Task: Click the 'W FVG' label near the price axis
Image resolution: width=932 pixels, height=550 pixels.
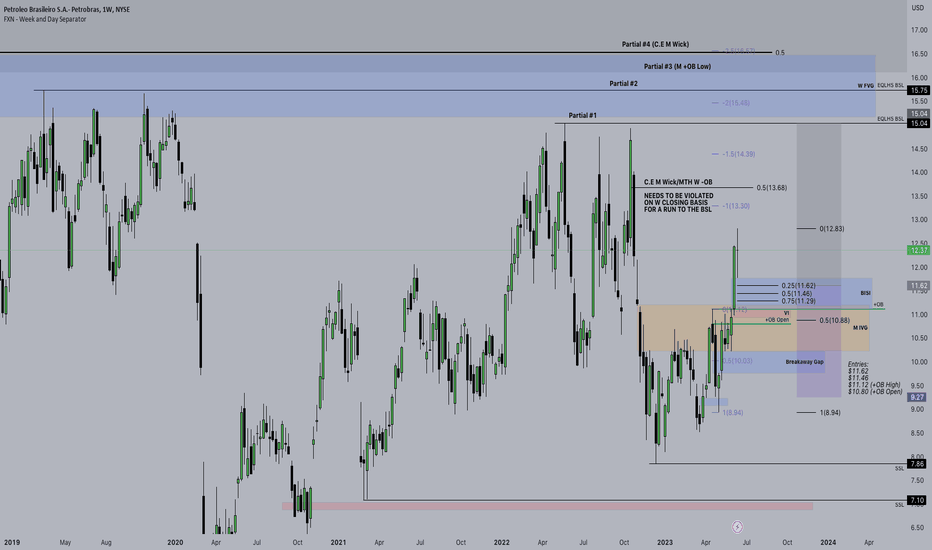Action: pos(865,86)
